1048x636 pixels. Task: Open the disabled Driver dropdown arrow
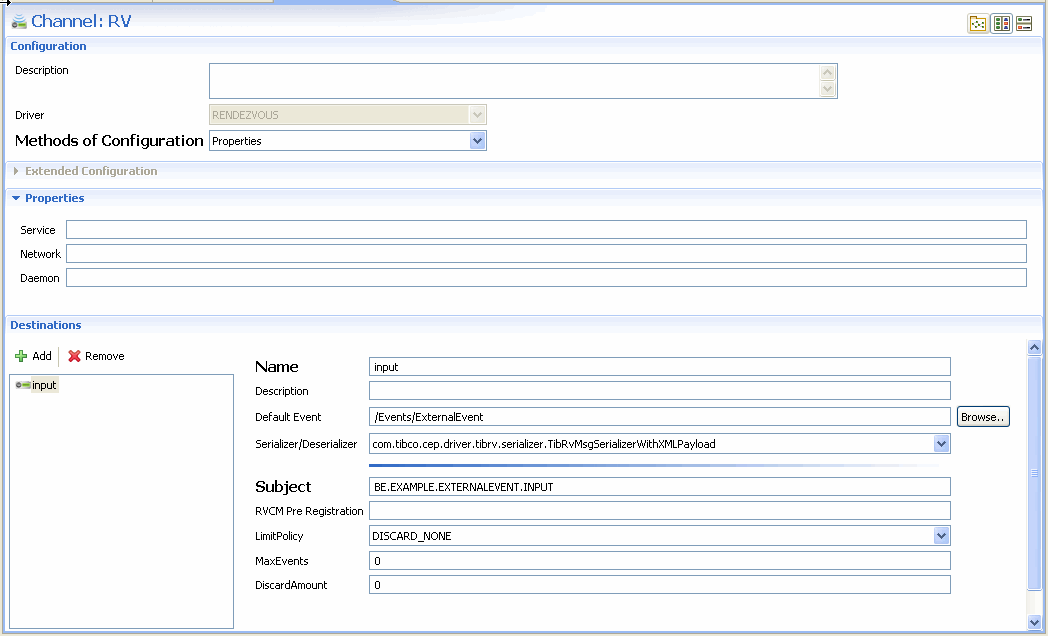pos(477,115)
